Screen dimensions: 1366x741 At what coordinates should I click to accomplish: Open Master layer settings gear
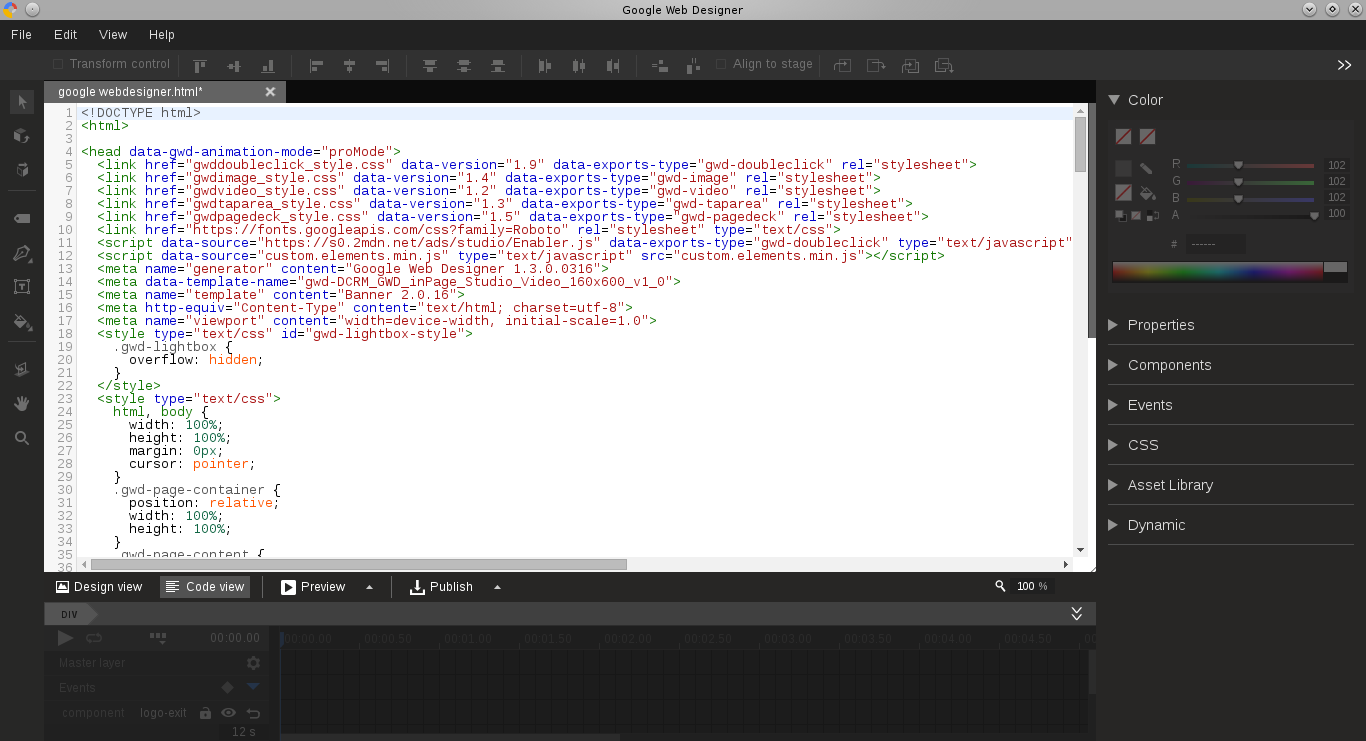point(253,662)
